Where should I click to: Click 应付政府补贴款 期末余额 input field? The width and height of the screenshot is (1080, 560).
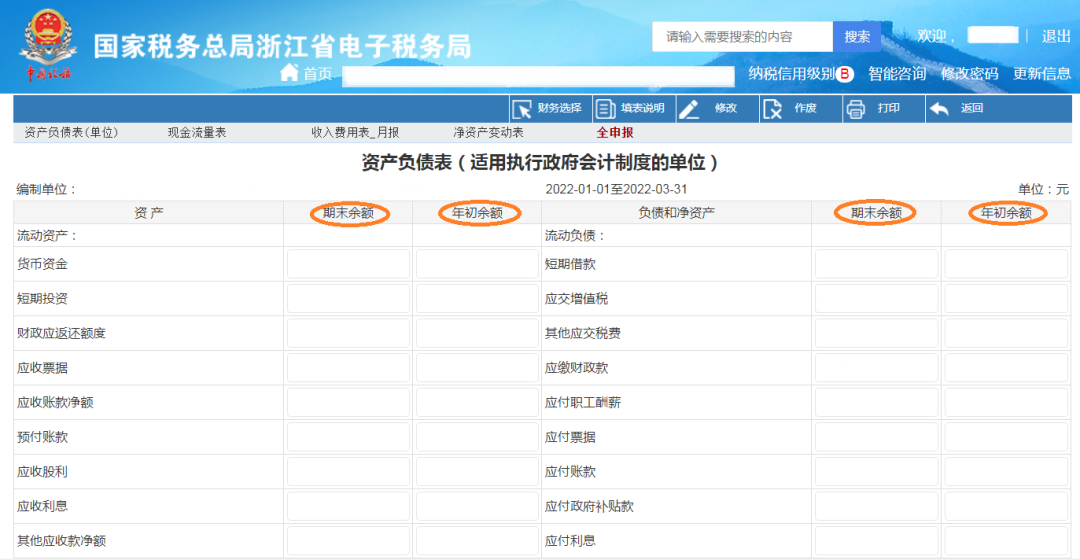(x=877, y=506)
